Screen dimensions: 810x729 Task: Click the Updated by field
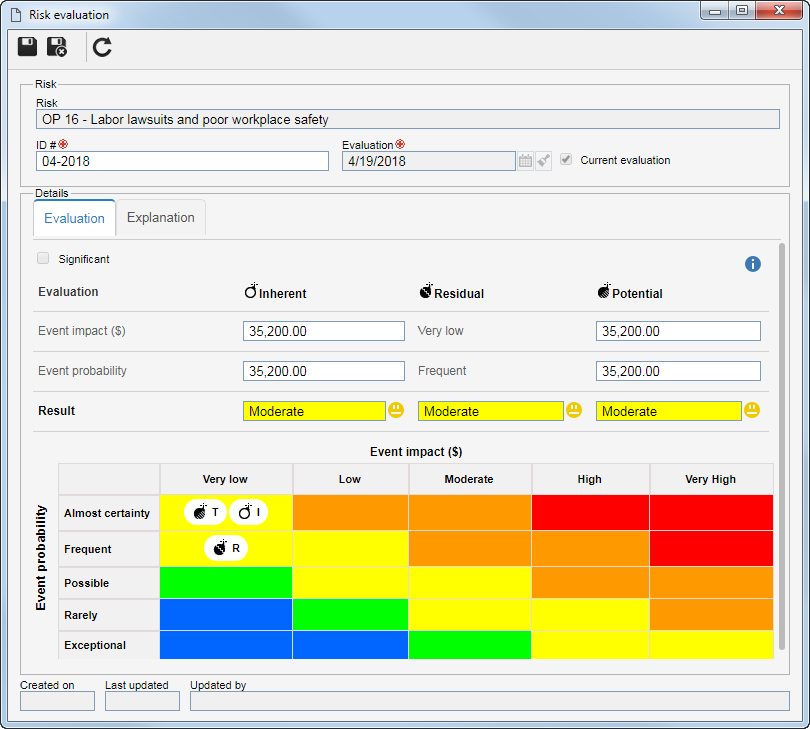pos(490,701)
